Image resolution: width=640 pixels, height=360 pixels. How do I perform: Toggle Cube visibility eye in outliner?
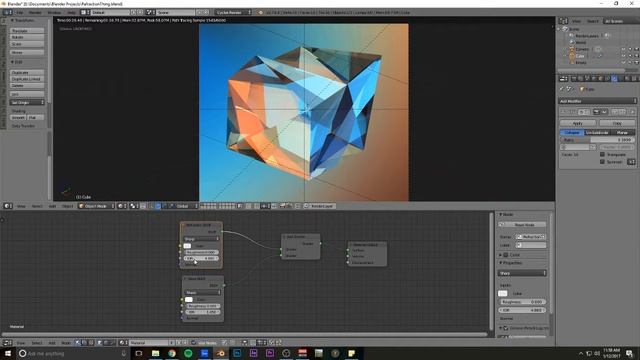point(623,56)
